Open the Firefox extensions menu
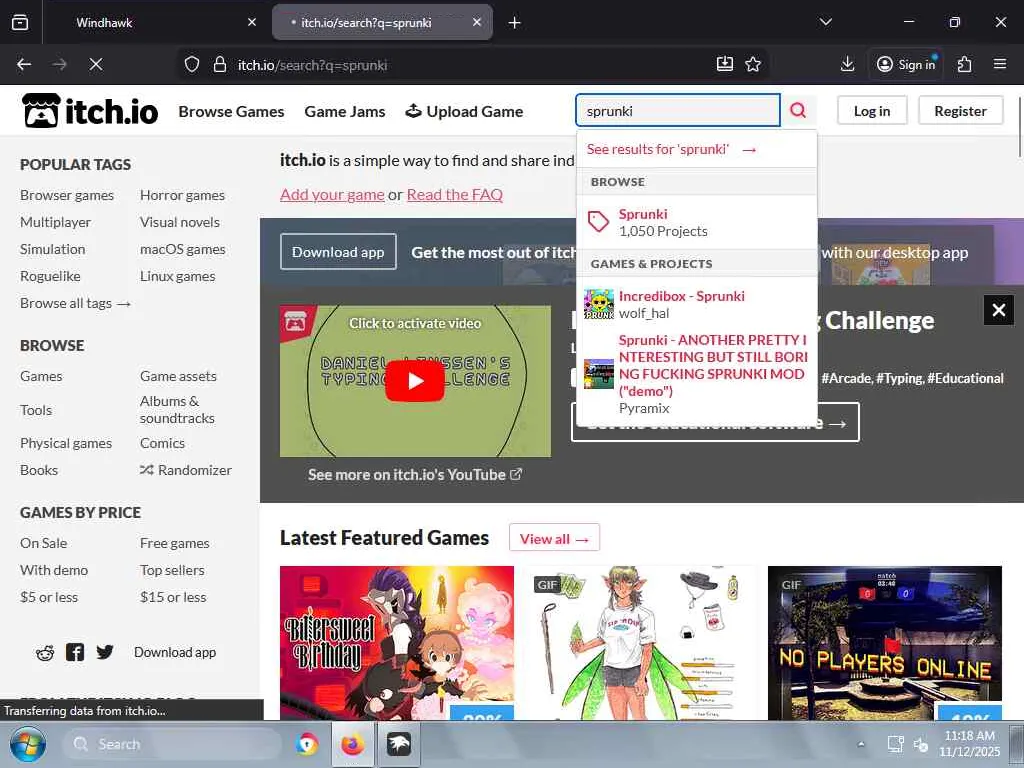Viewport: 1024px width, 768px height. 965,64
